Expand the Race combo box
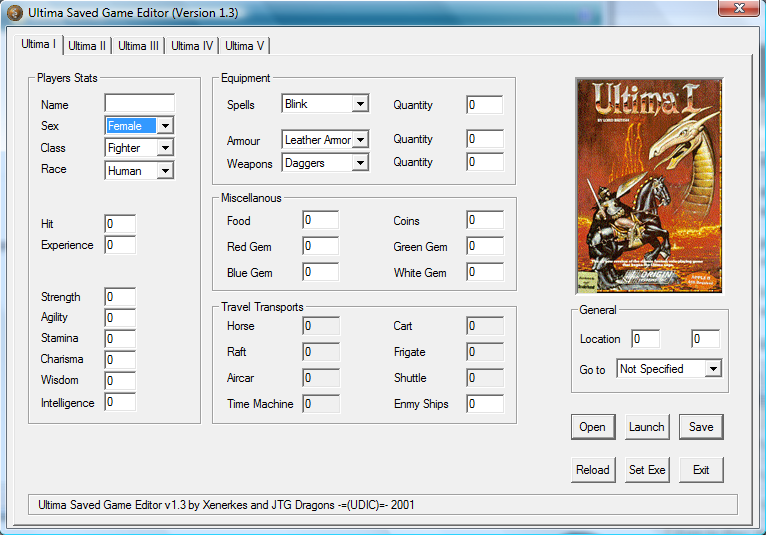 165,171
